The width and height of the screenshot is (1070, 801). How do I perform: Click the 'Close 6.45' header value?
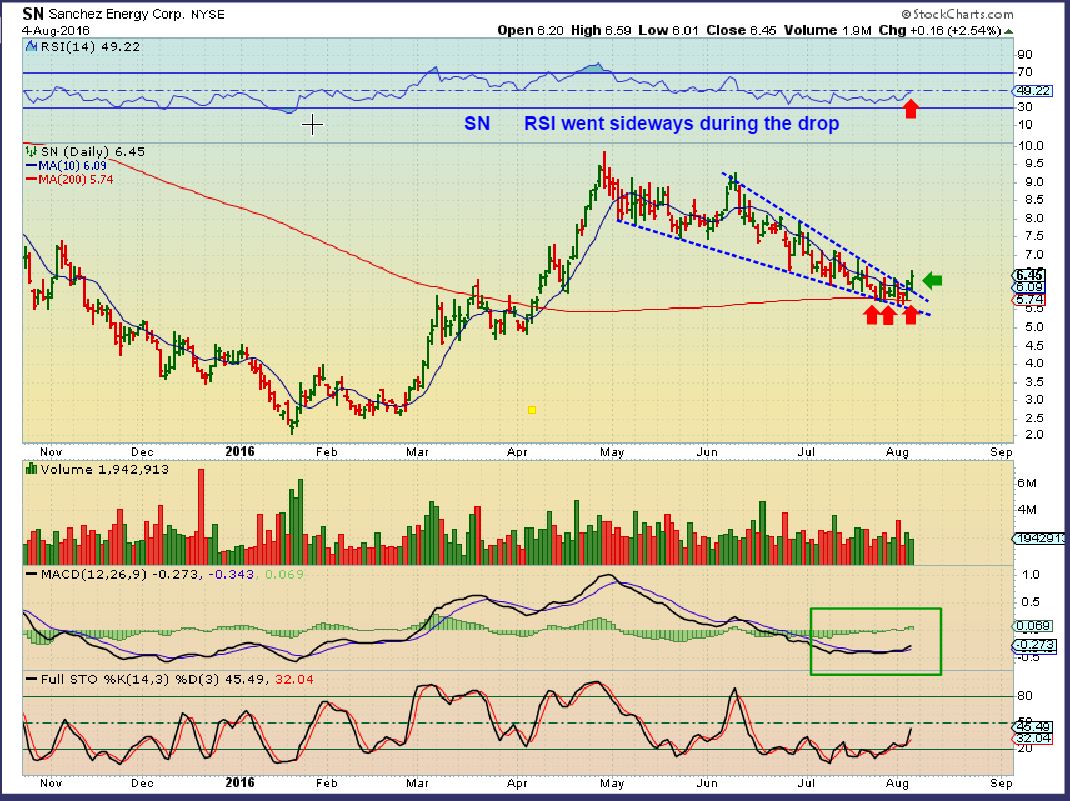click(x=741, y=31)
